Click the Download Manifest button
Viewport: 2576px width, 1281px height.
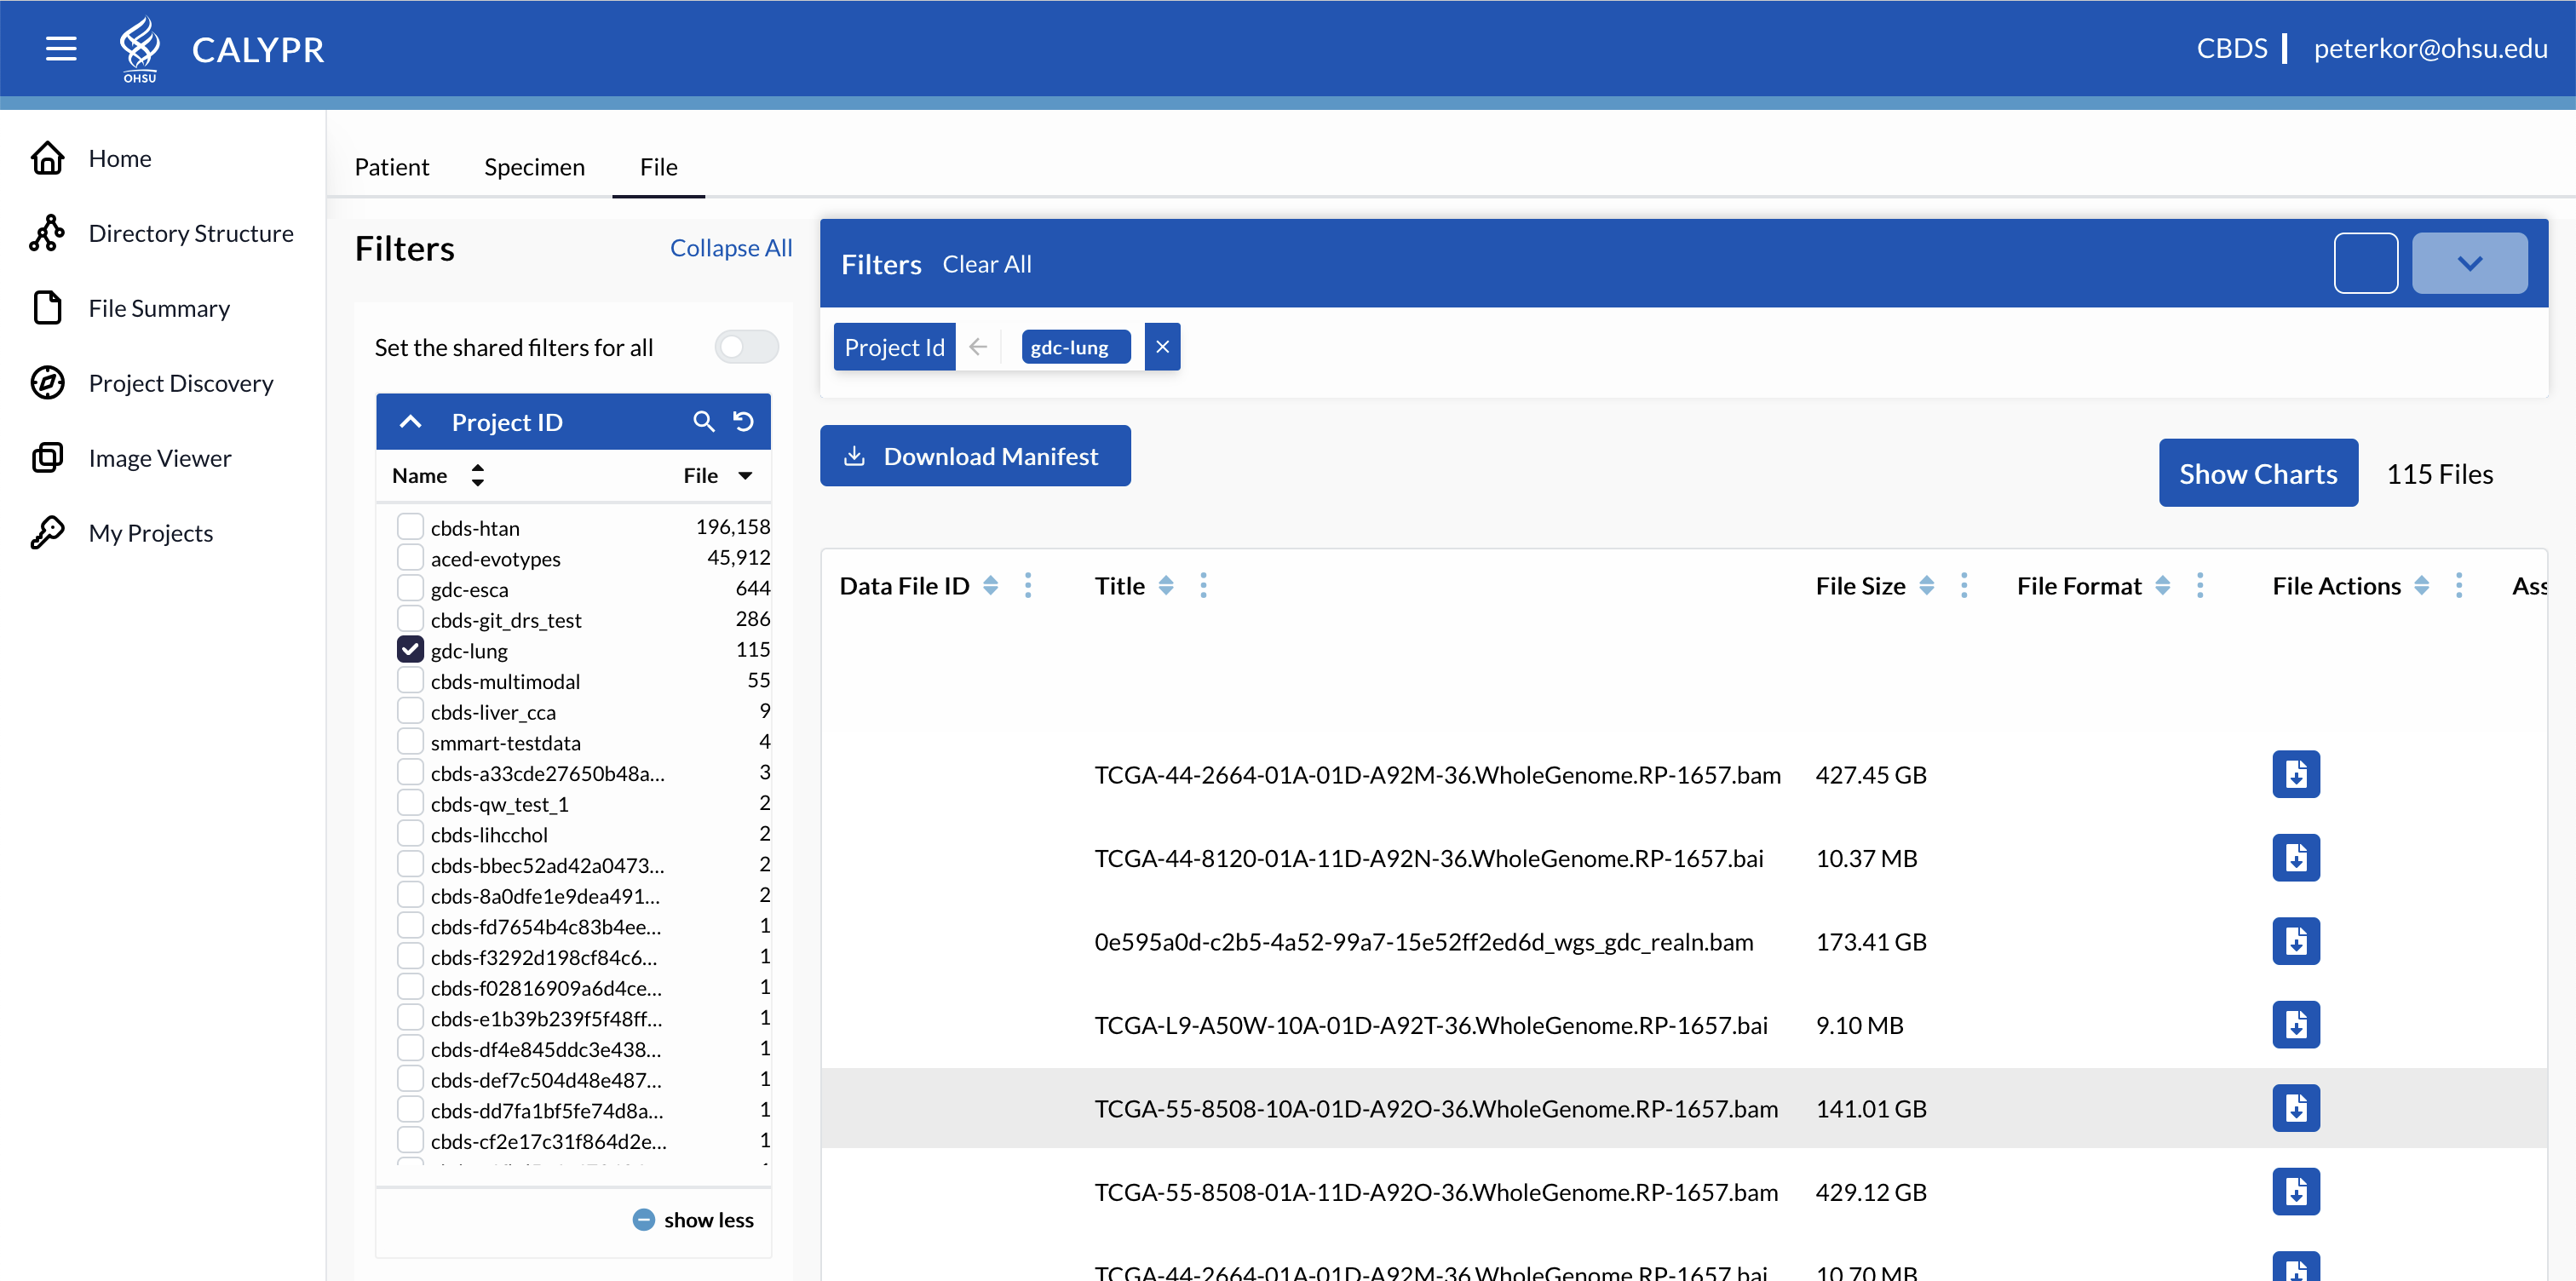pos(975,455)
